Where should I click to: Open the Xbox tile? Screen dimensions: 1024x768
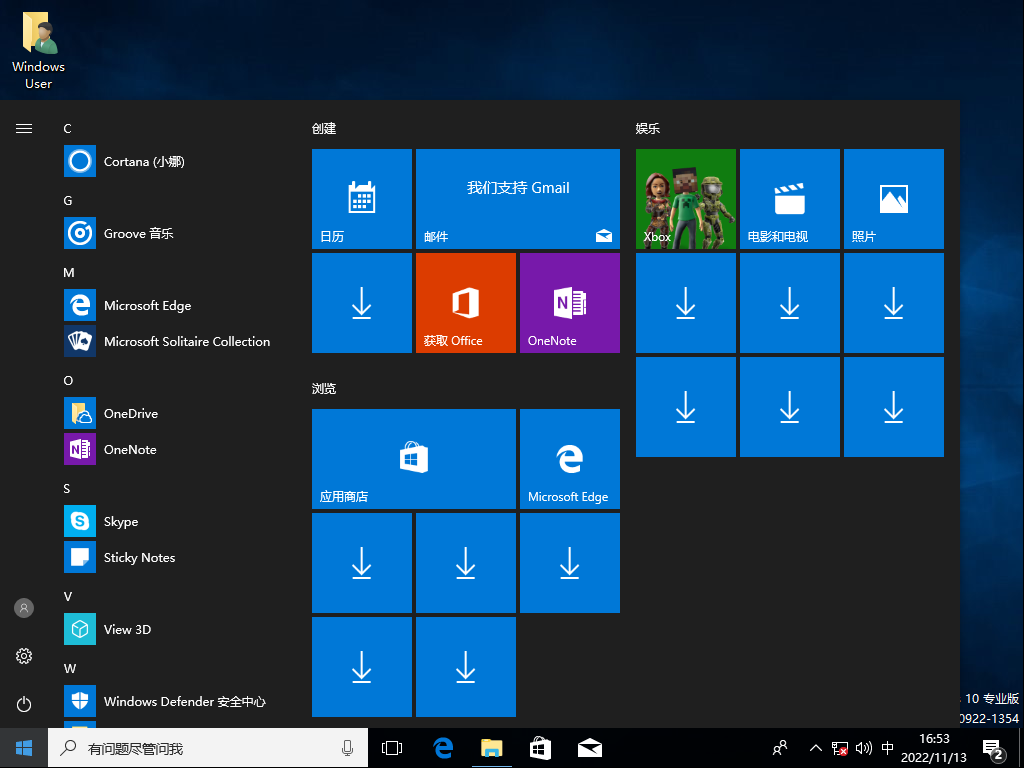click(686, 199)
